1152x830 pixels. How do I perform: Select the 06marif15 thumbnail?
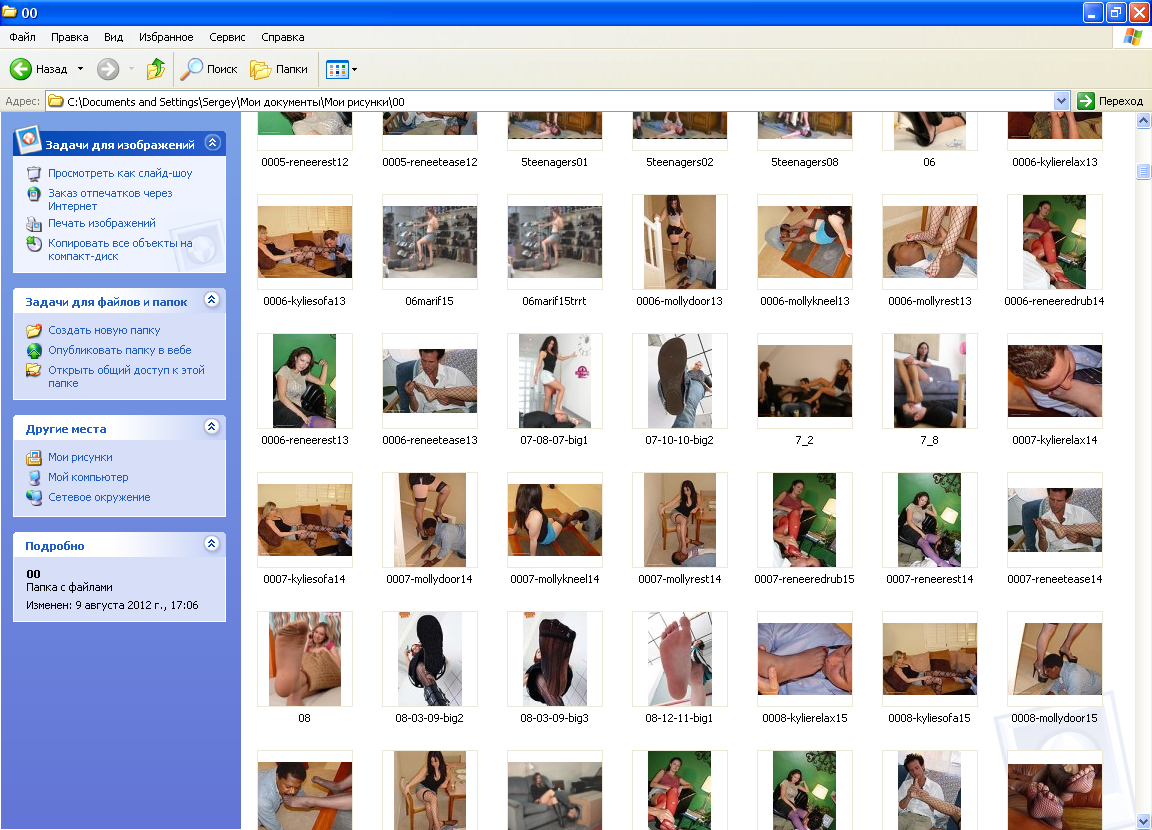pos(430,242)
